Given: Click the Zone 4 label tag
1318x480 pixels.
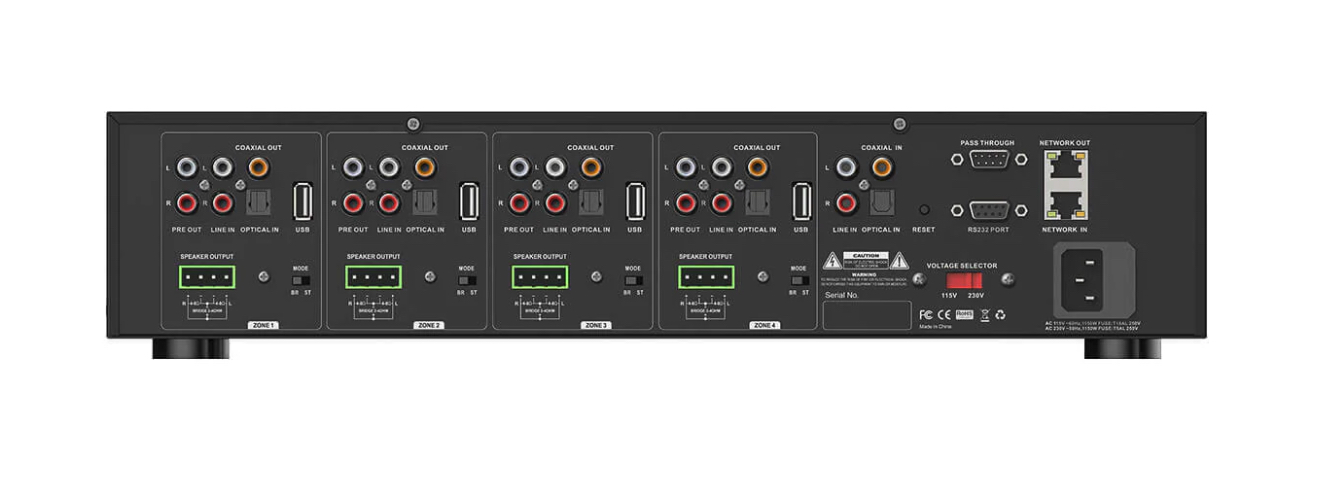Looking at the screenshot, I should pos(763,325).
